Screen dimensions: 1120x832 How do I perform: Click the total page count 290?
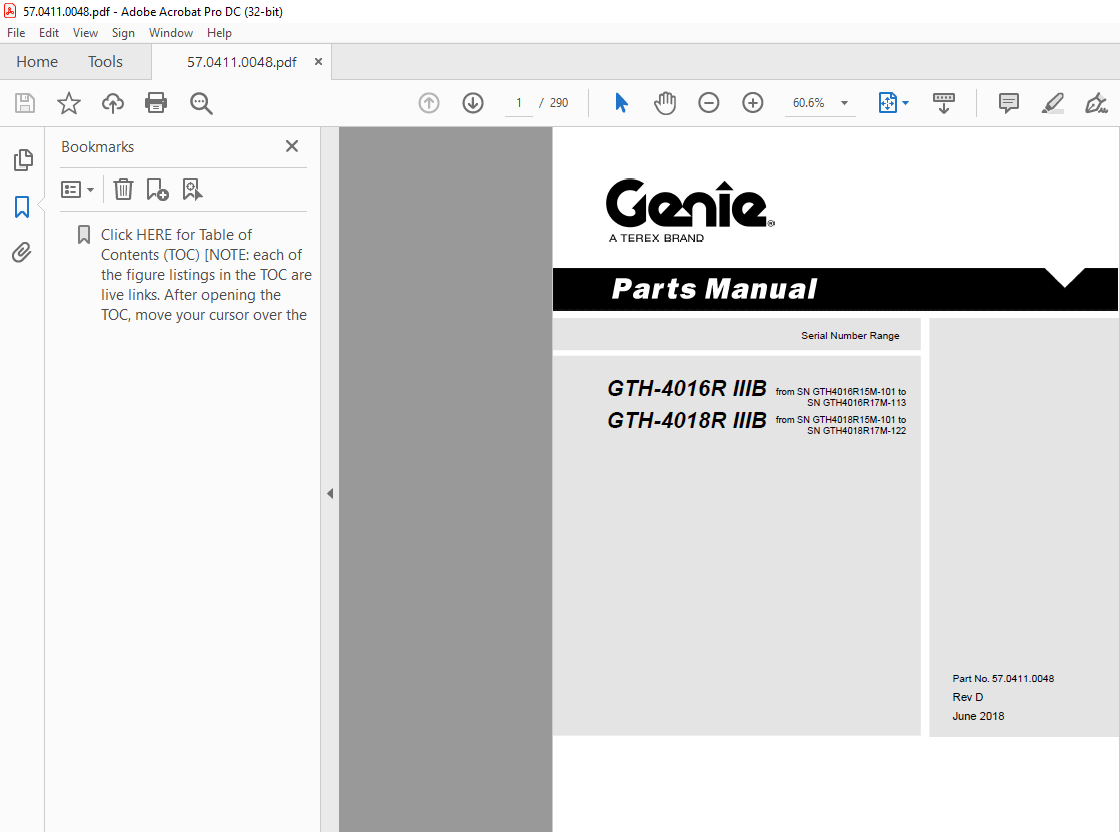(x=559, y=103)
